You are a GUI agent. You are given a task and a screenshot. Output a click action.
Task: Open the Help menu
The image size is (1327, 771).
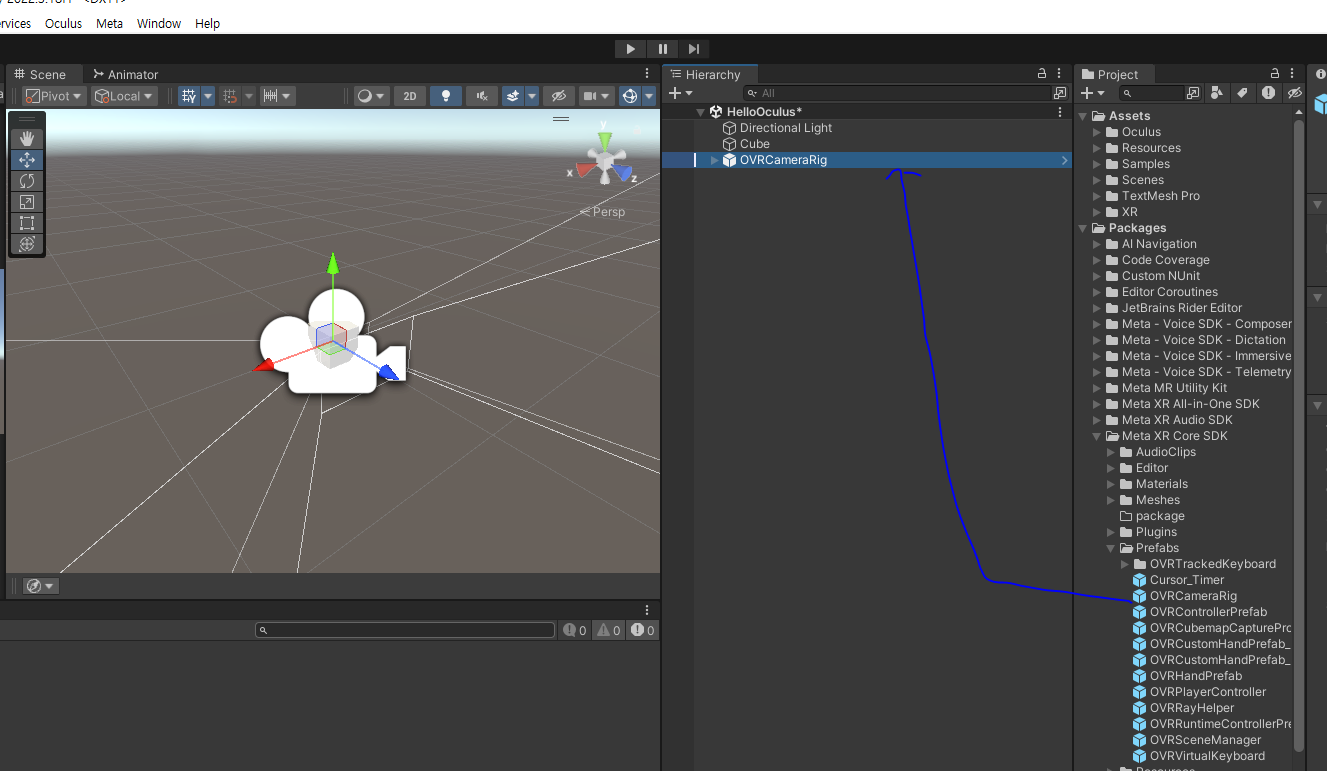(207, 23)
